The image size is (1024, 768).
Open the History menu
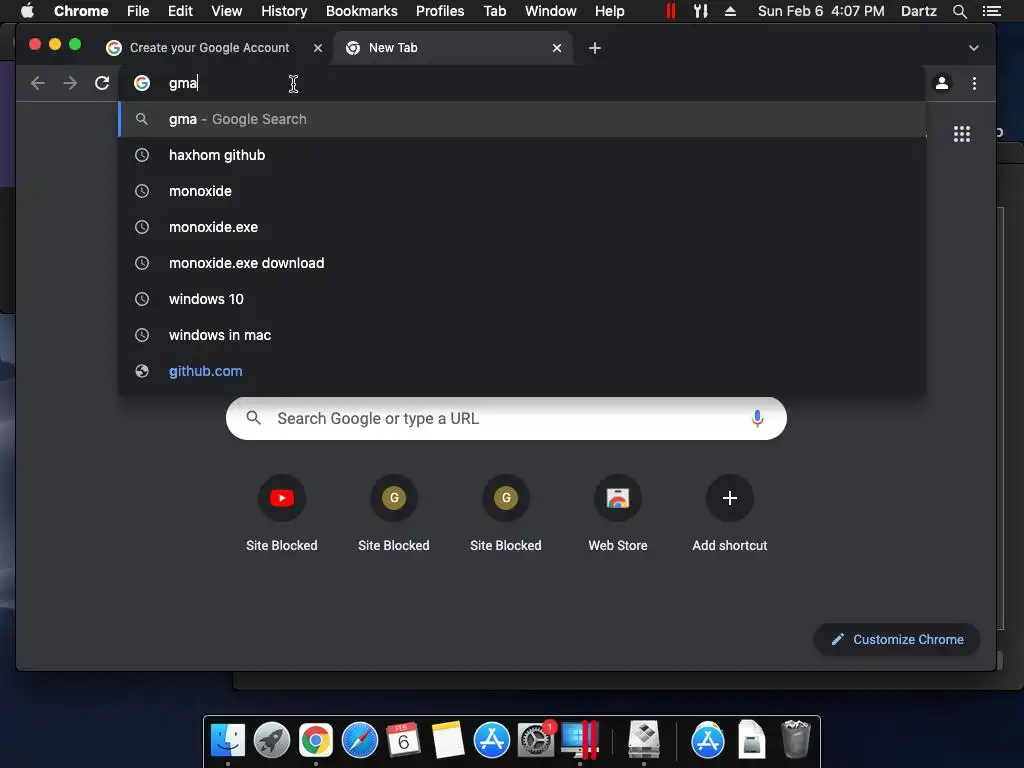click(x=284, y=11)
